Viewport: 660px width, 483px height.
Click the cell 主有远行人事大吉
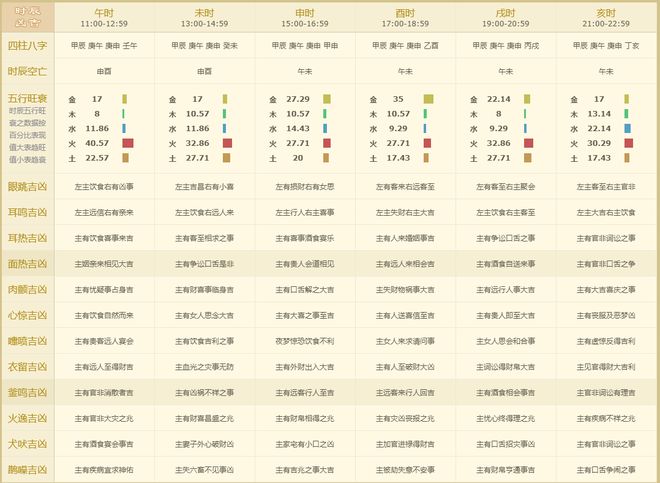506,290
